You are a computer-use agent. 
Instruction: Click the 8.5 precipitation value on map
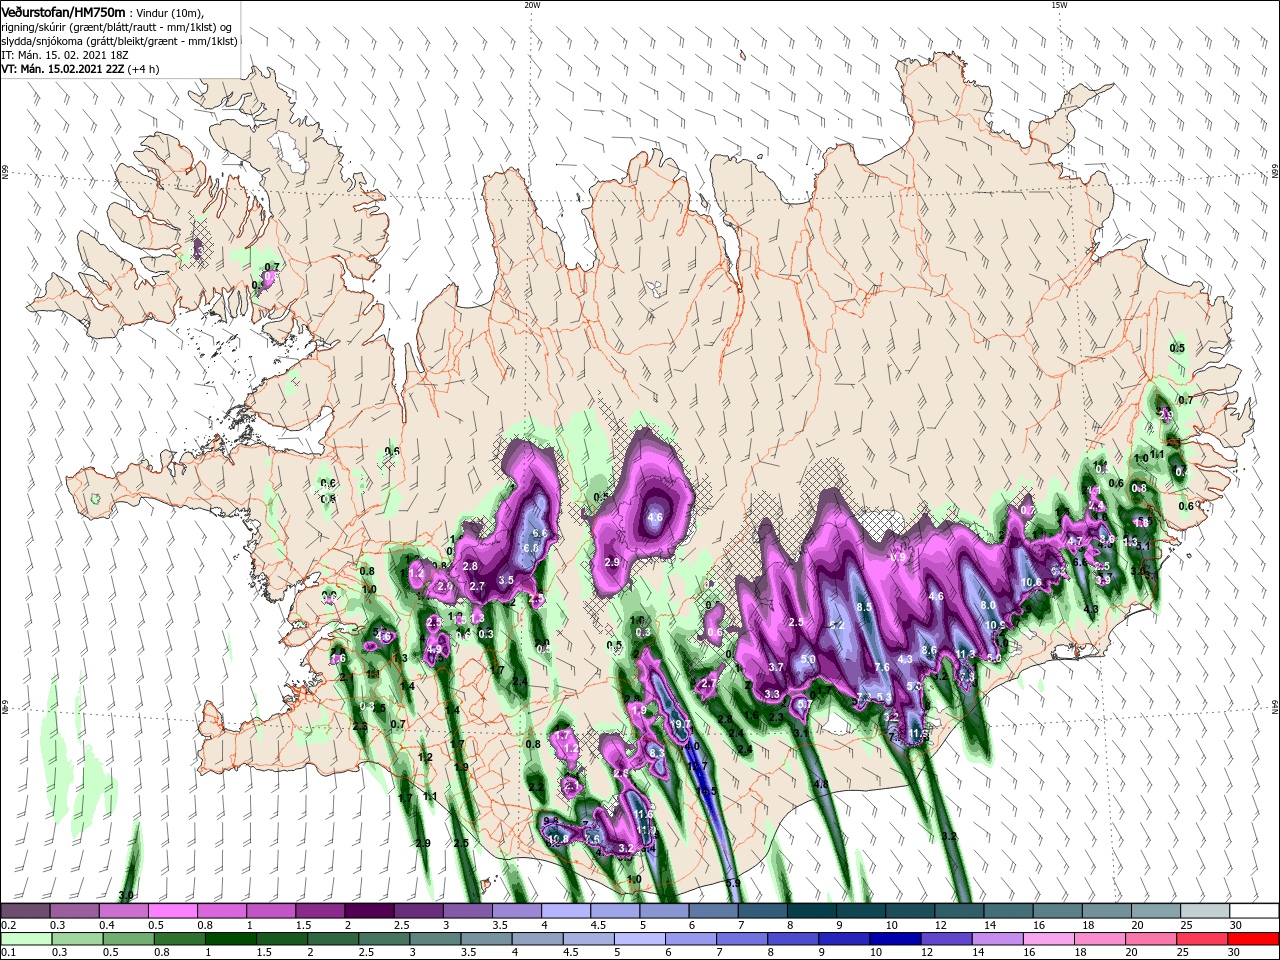(x=864, y=607)
